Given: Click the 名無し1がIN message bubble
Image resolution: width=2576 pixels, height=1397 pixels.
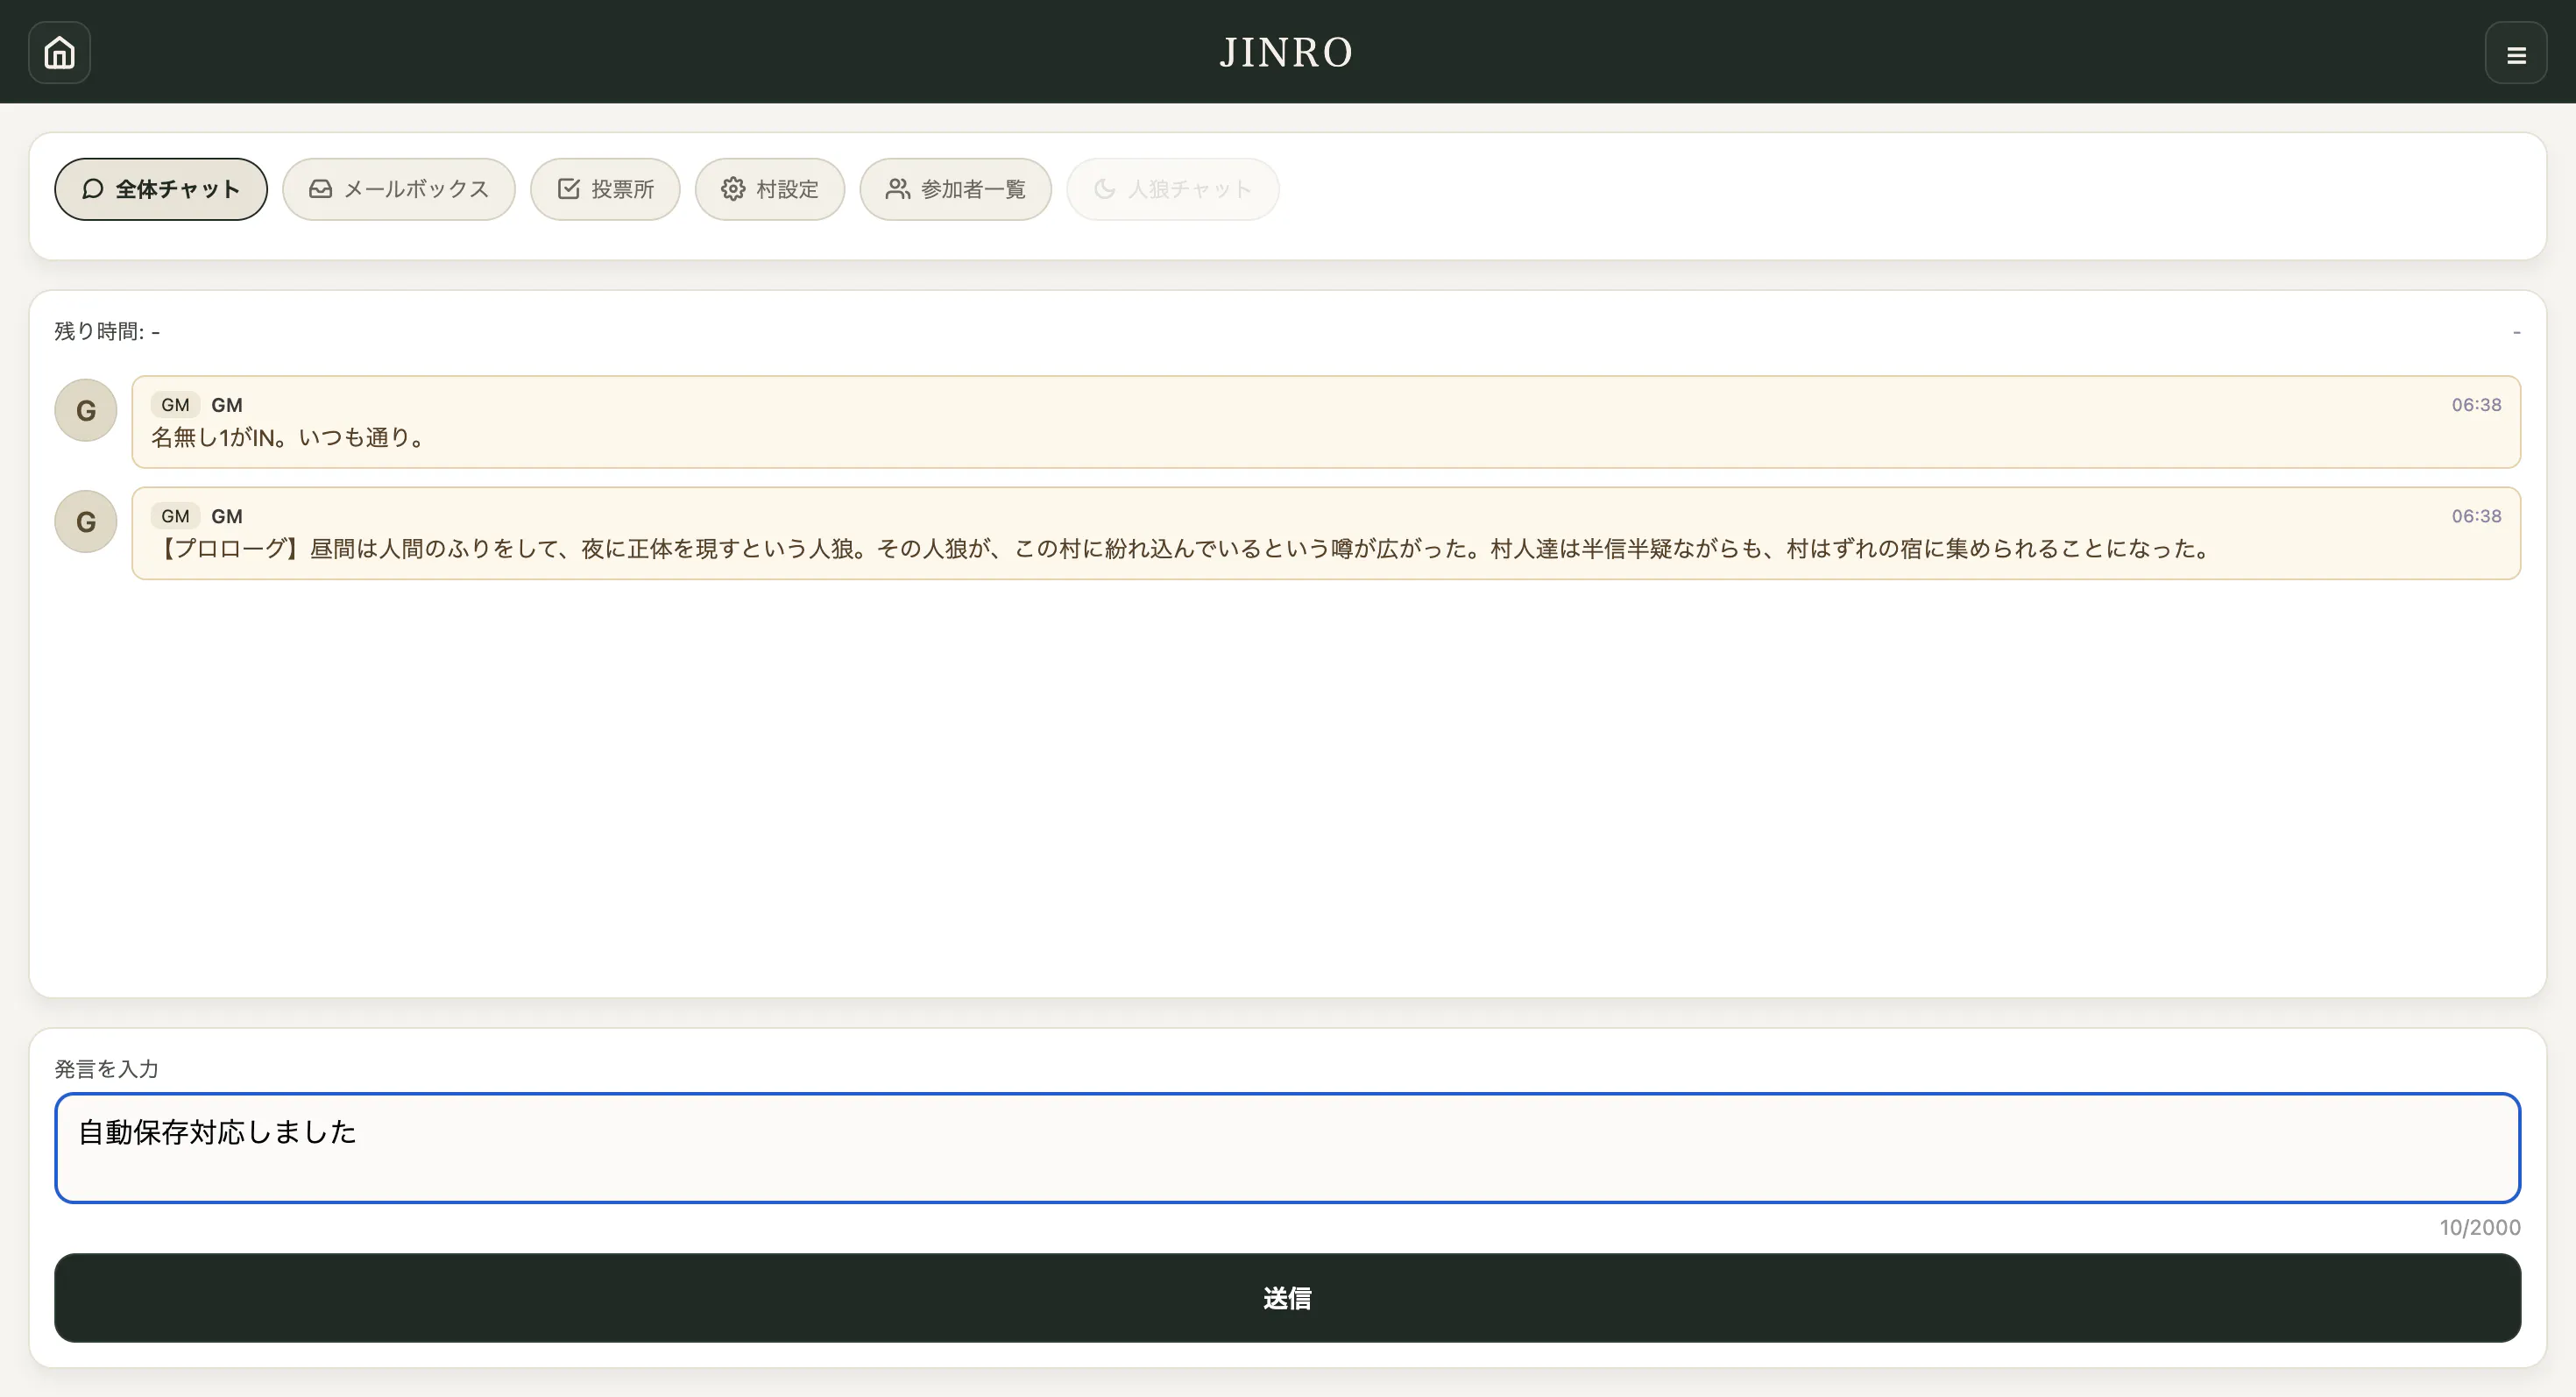Looking at the screenshot, I should coord(1325,422).
